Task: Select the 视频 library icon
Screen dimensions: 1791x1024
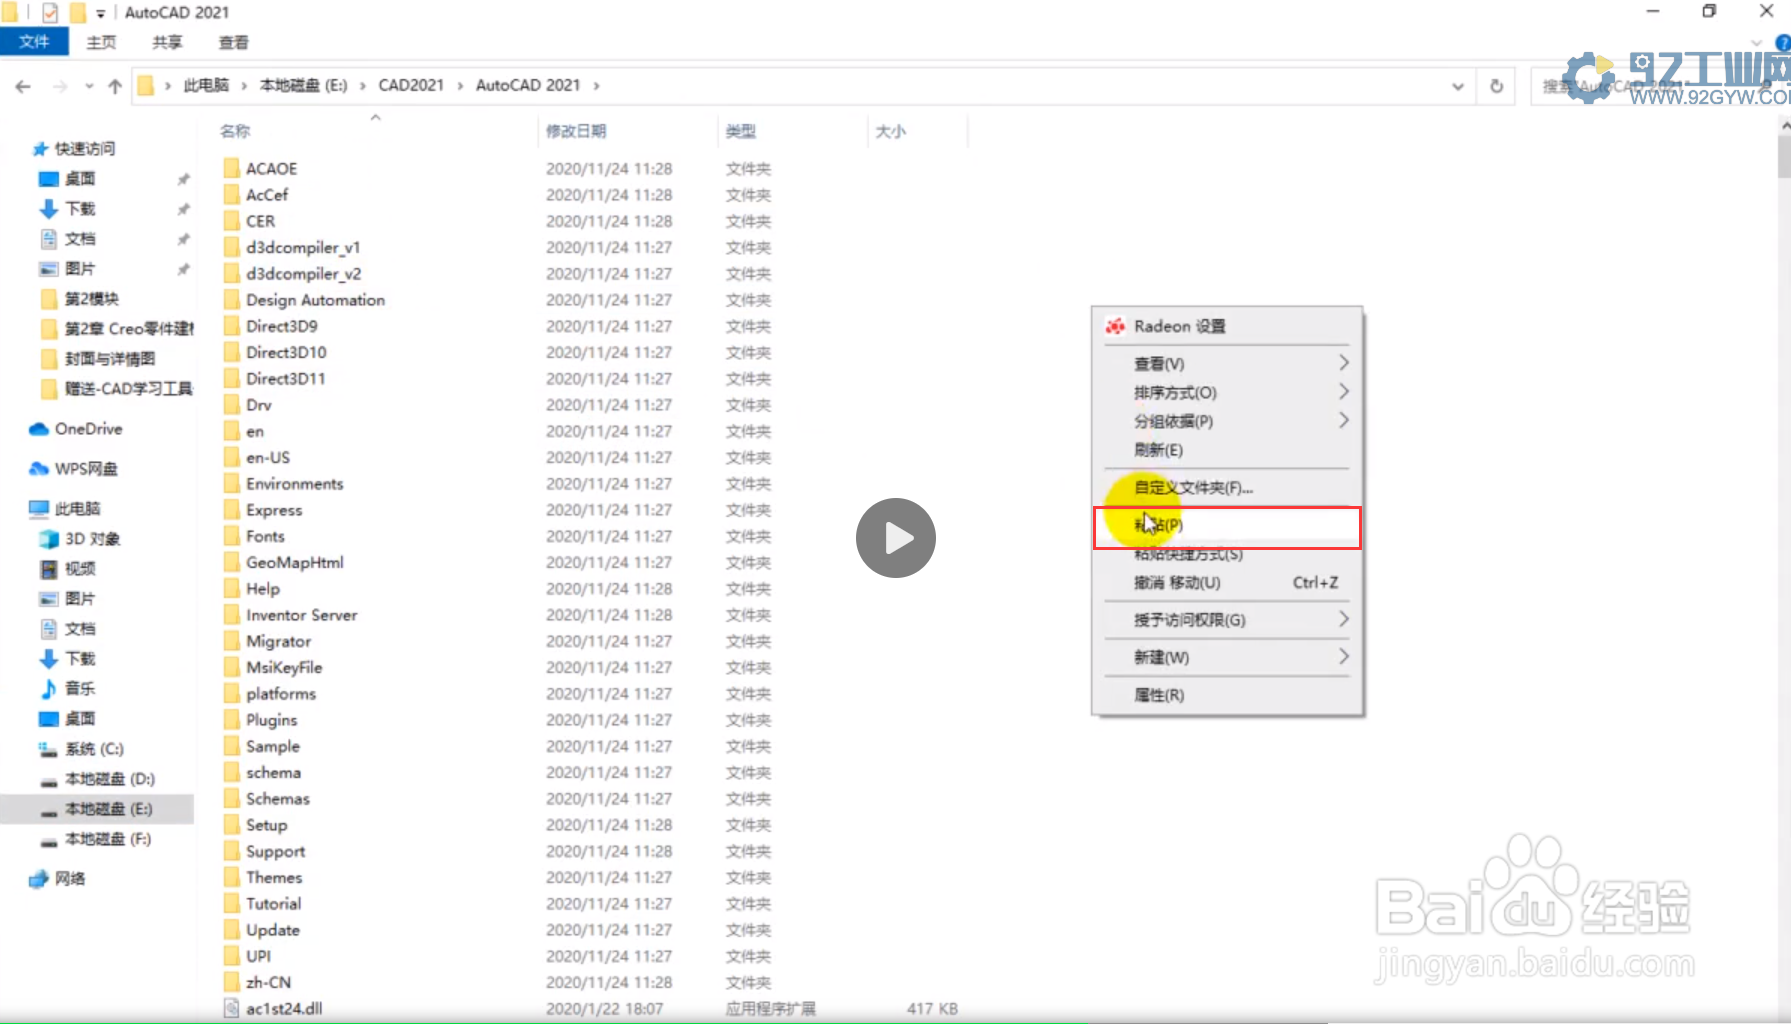Action: (48, 569)
